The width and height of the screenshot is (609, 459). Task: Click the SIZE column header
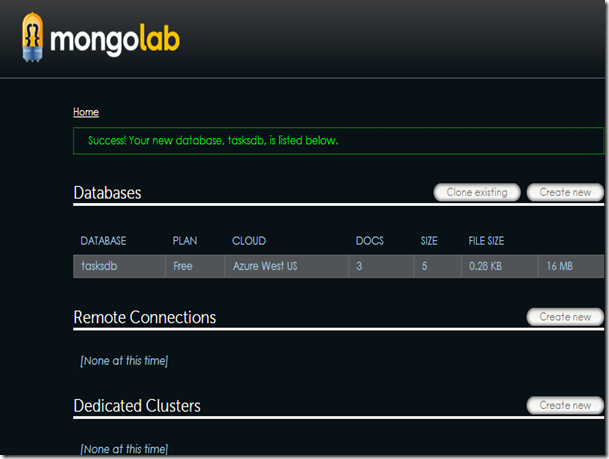(429, 241)
